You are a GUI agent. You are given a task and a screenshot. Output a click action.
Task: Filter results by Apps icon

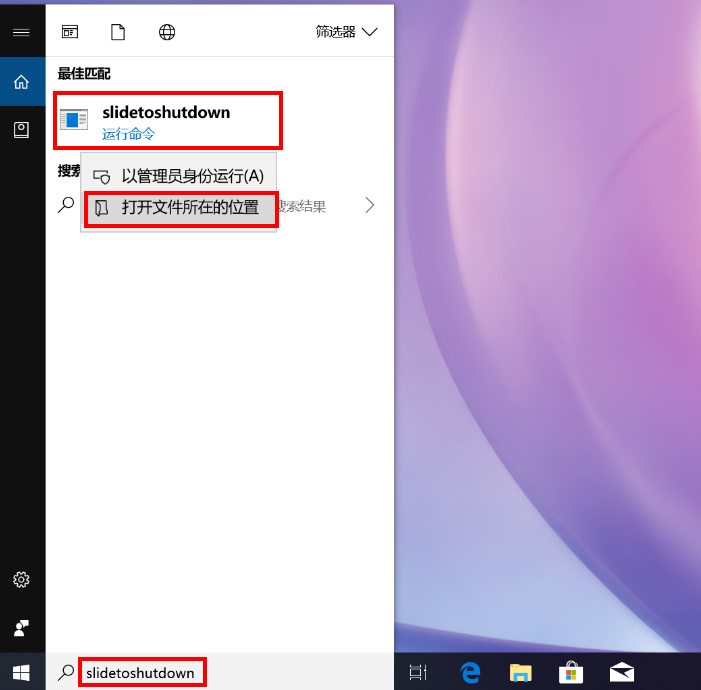click(x=70, y=32)
